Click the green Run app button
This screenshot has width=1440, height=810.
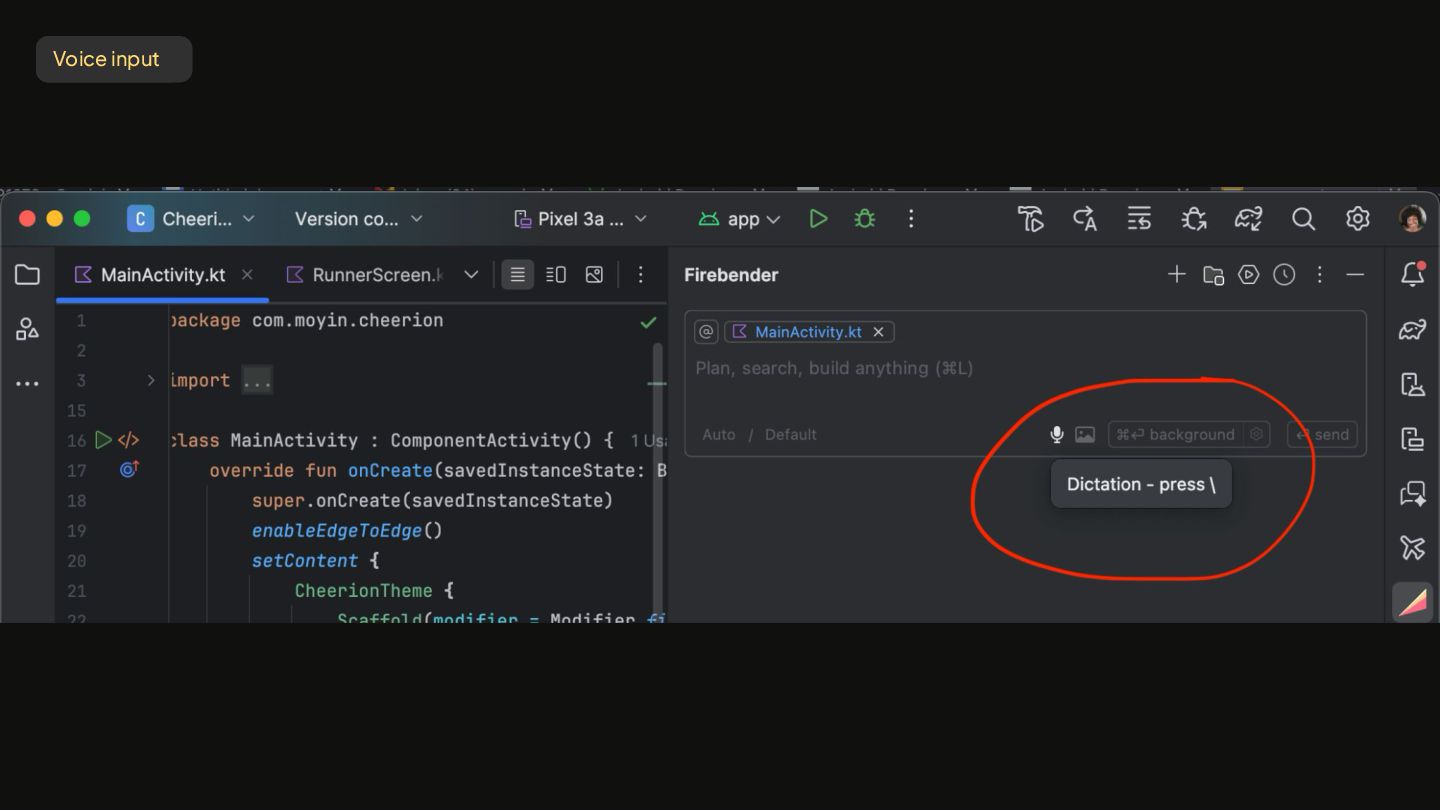[818, 219]
